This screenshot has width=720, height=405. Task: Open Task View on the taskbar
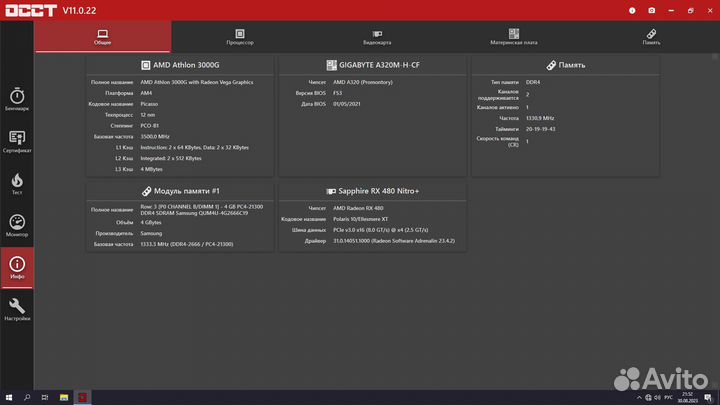click(45, 397)
